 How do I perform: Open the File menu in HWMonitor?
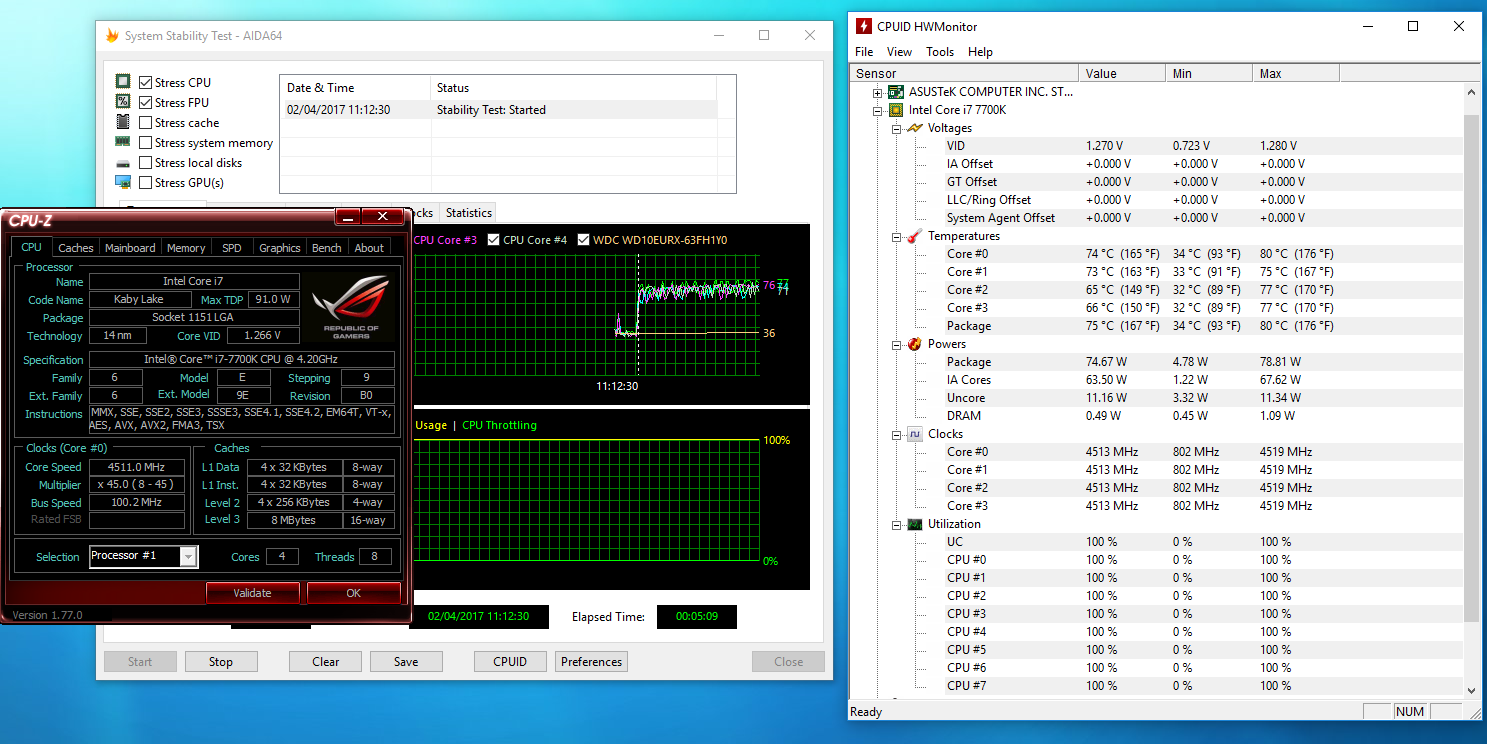864,52
